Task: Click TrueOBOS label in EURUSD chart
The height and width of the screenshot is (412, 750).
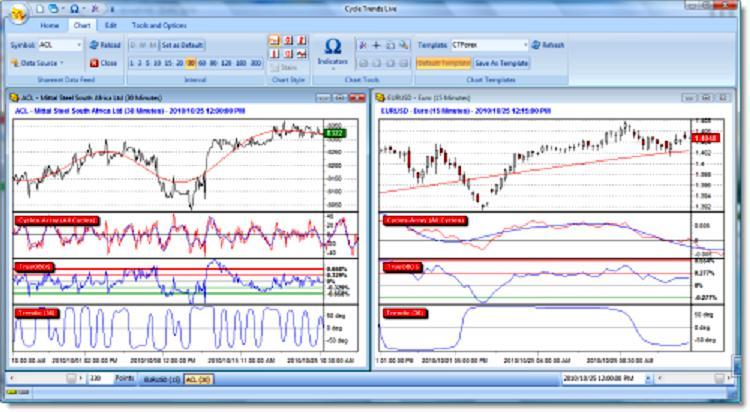Action: (402, 267)
